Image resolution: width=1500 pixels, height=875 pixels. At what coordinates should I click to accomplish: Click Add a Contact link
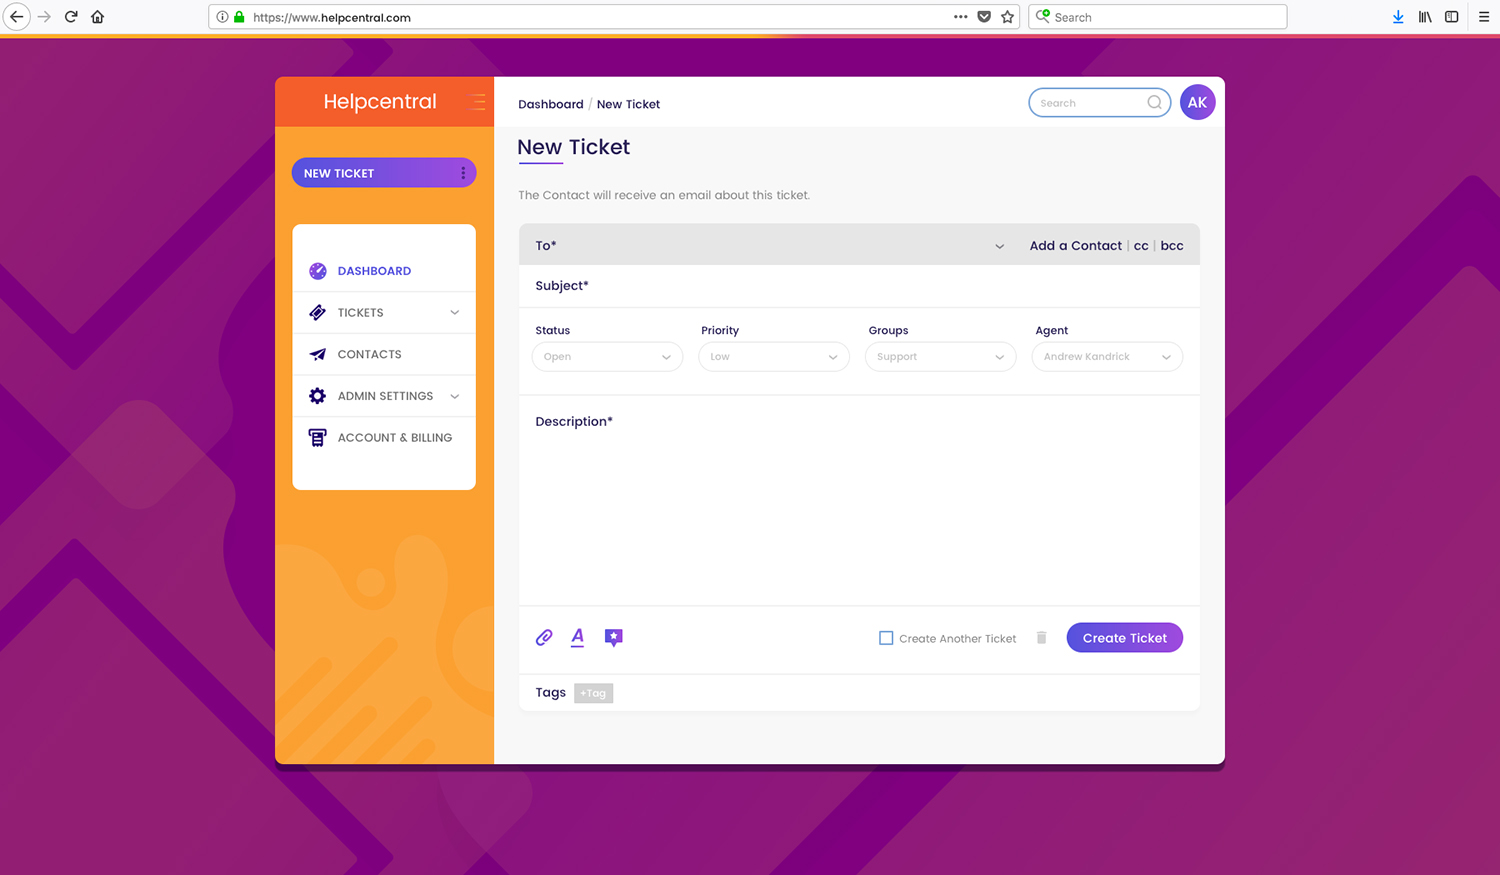click(x=1075, y=245)
